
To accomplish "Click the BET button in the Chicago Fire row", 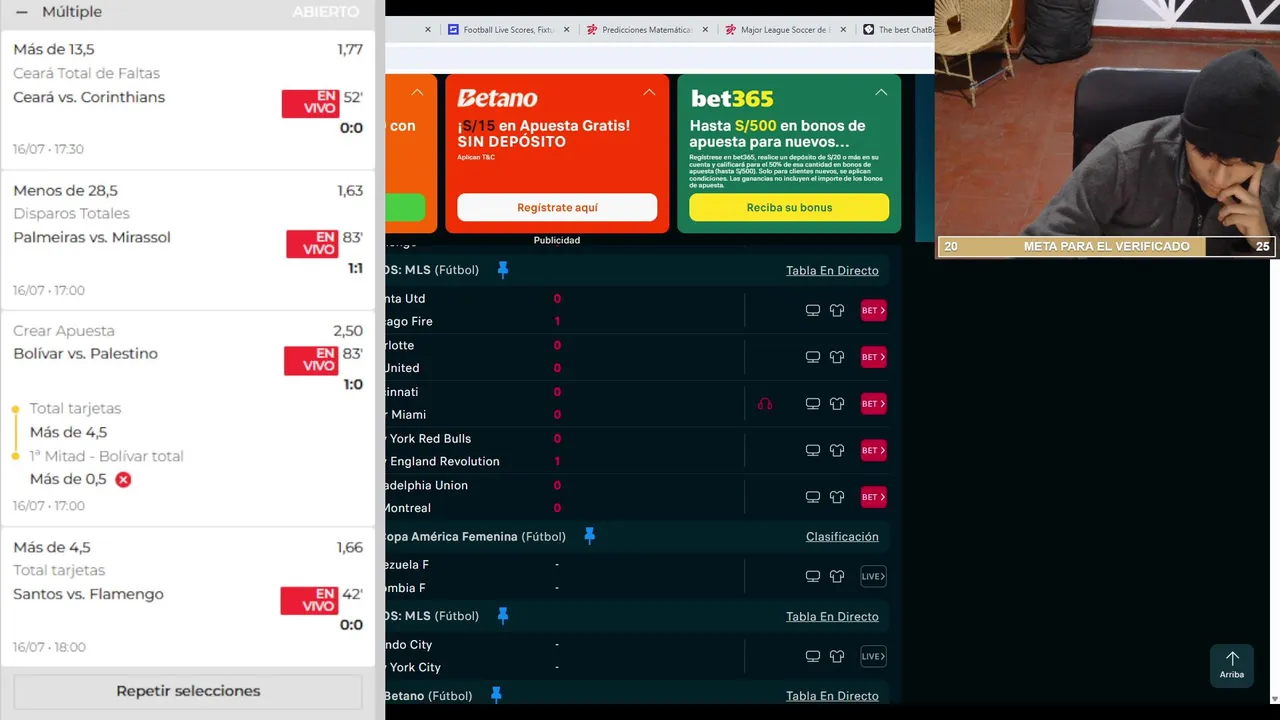I will [873, 310].
